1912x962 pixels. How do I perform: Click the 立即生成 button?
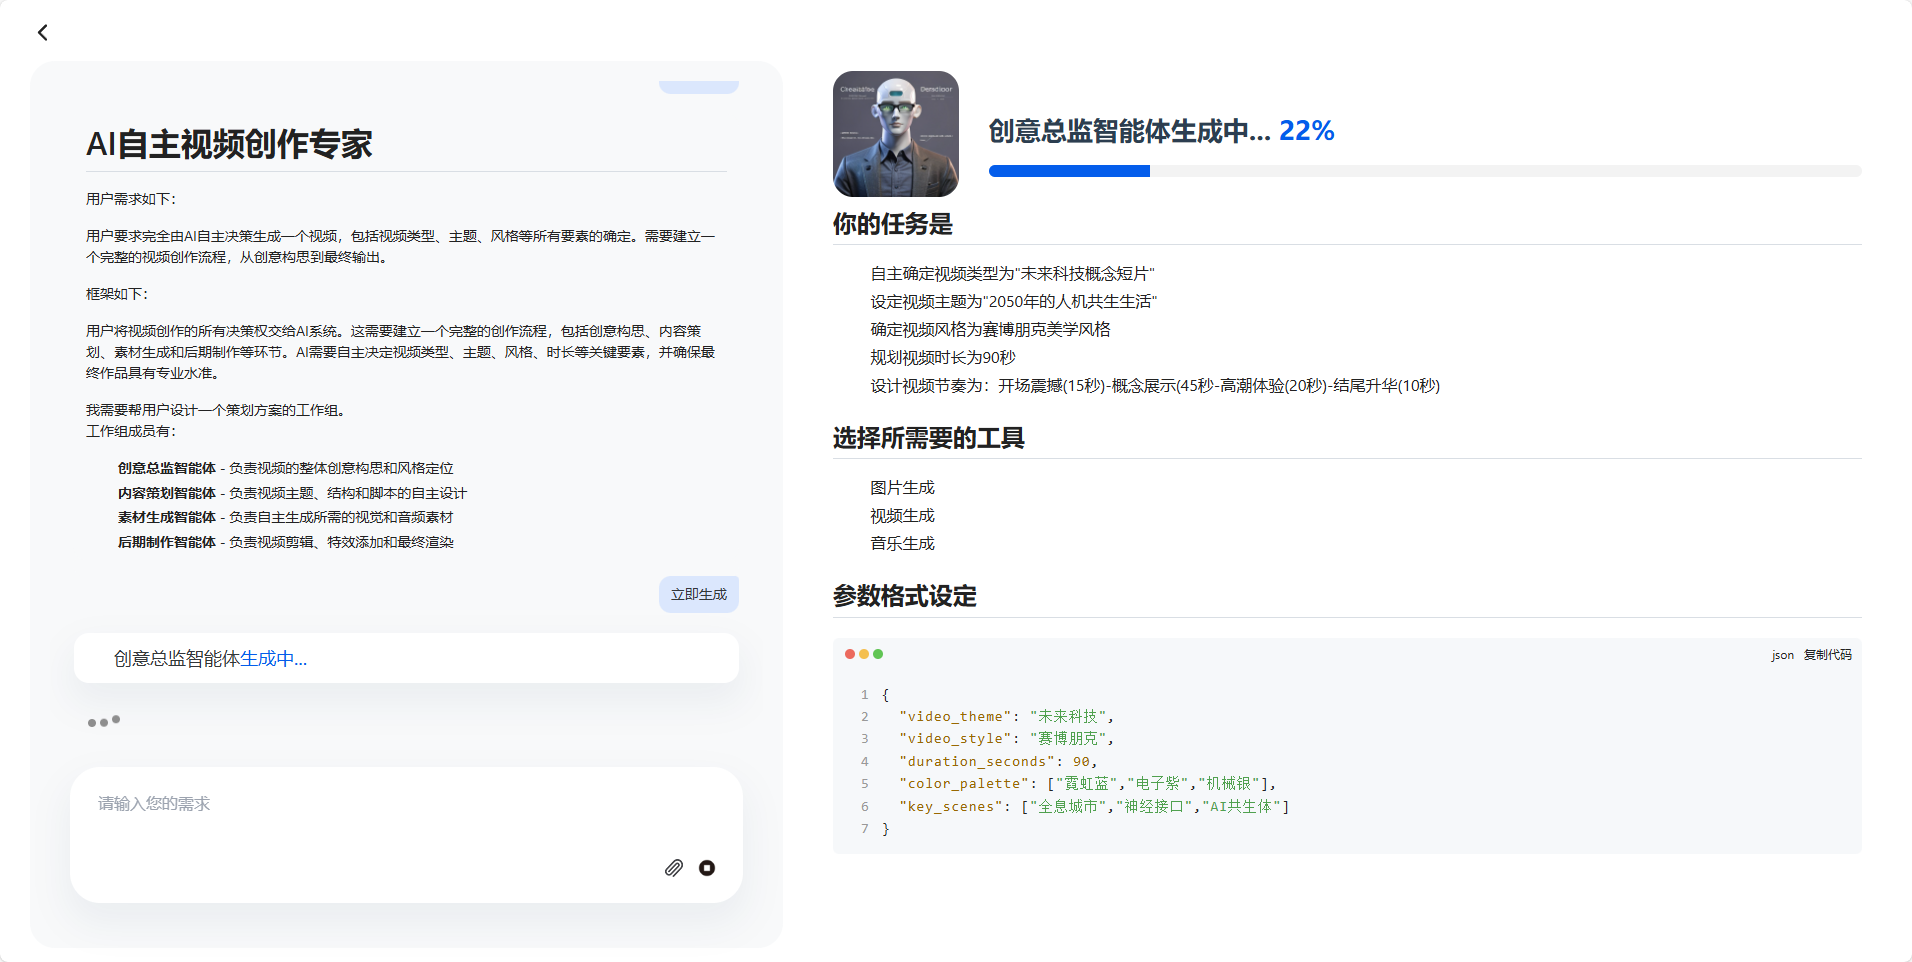pos(699,594)
